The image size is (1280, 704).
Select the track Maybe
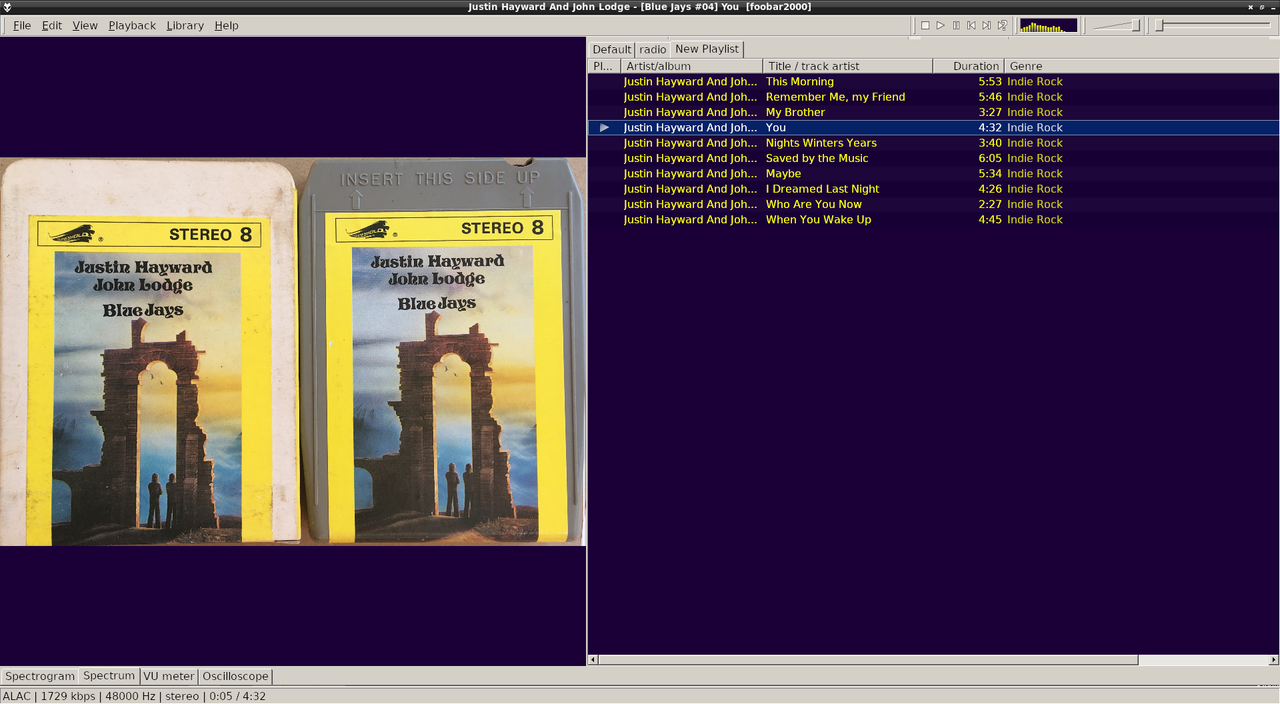pos(933,173)
